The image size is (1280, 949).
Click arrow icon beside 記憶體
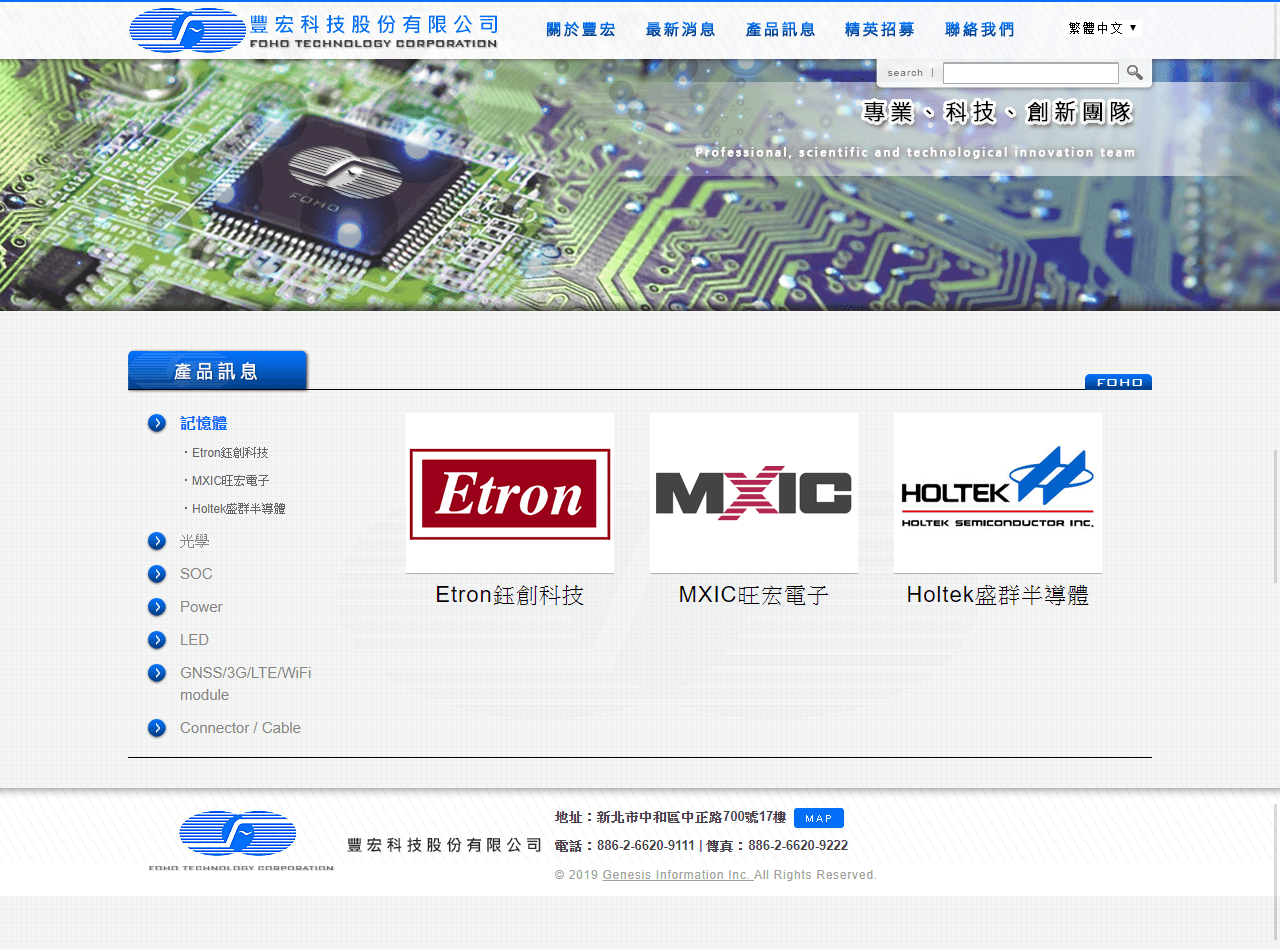[x=157, y=423]
